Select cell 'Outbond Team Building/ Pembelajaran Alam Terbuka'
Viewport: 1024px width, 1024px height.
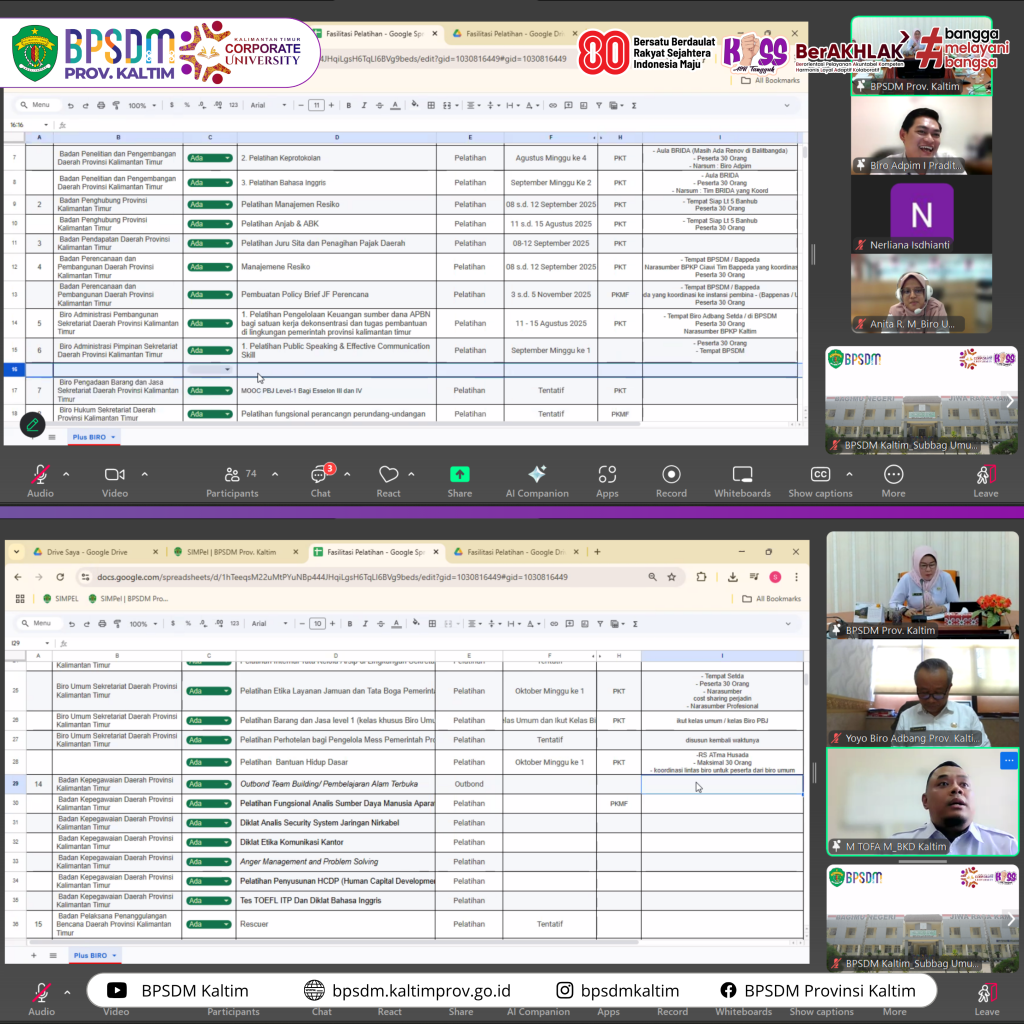pyautogui.click(x=336, y=784)
